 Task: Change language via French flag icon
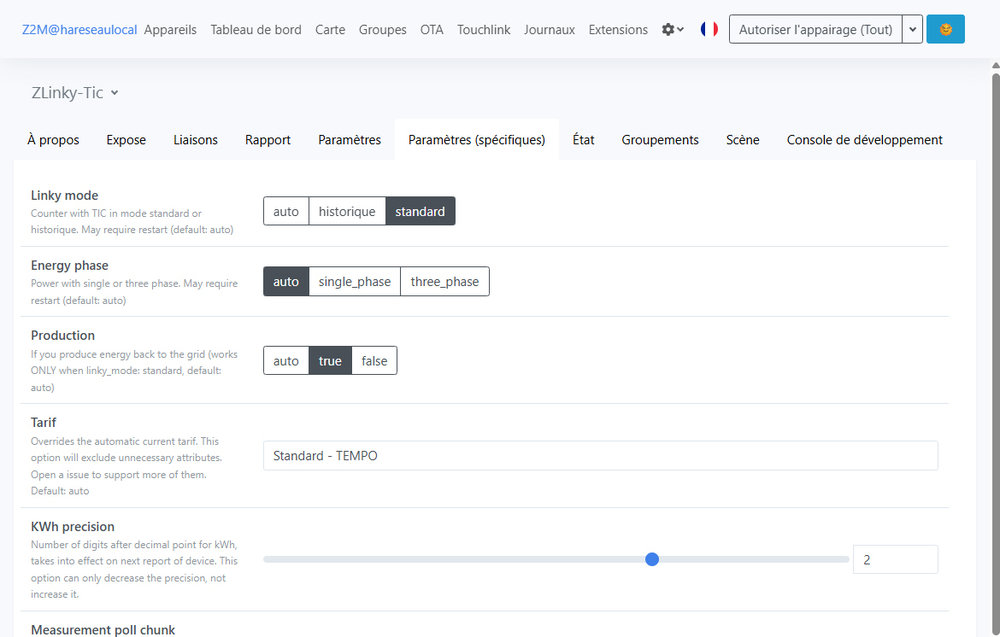coord(709,29)
